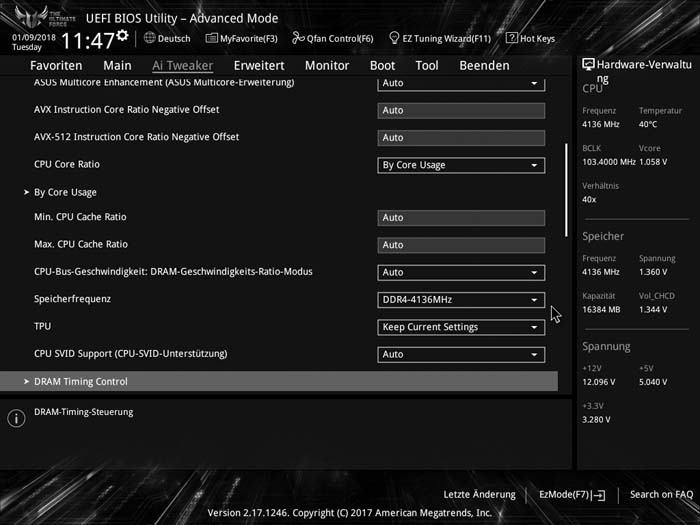The image size is (700, 525).
Task: Click the Speicher Spannung 1.360 V value
Action: (653, 272)
